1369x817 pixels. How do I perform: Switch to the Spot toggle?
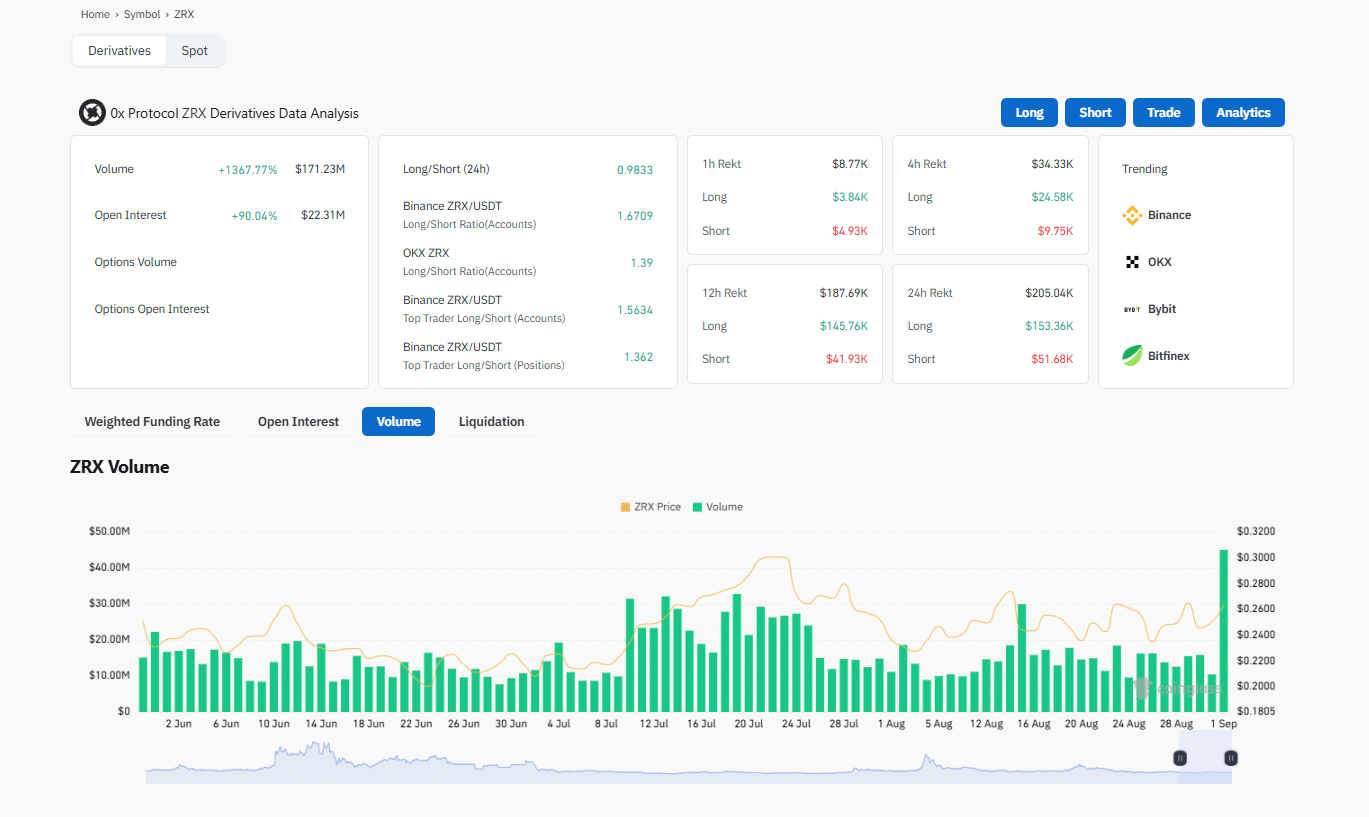(x=195, y=51)
